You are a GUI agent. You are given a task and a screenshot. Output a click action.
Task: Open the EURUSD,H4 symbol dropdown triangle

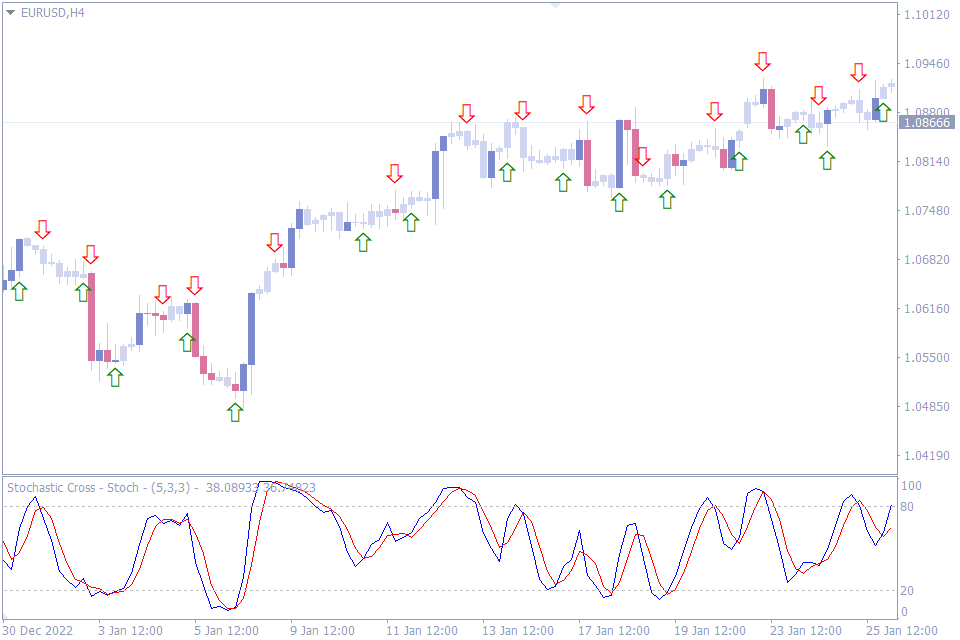pyautogui.click(x=10, y=15)
